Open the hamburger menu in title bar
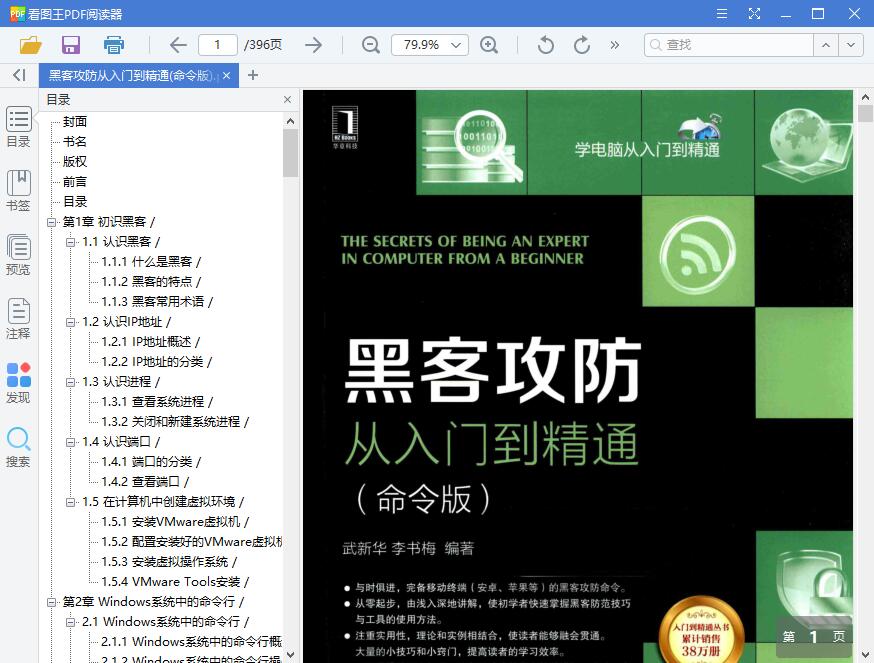 pyautogui.click(x=721, y=15)
